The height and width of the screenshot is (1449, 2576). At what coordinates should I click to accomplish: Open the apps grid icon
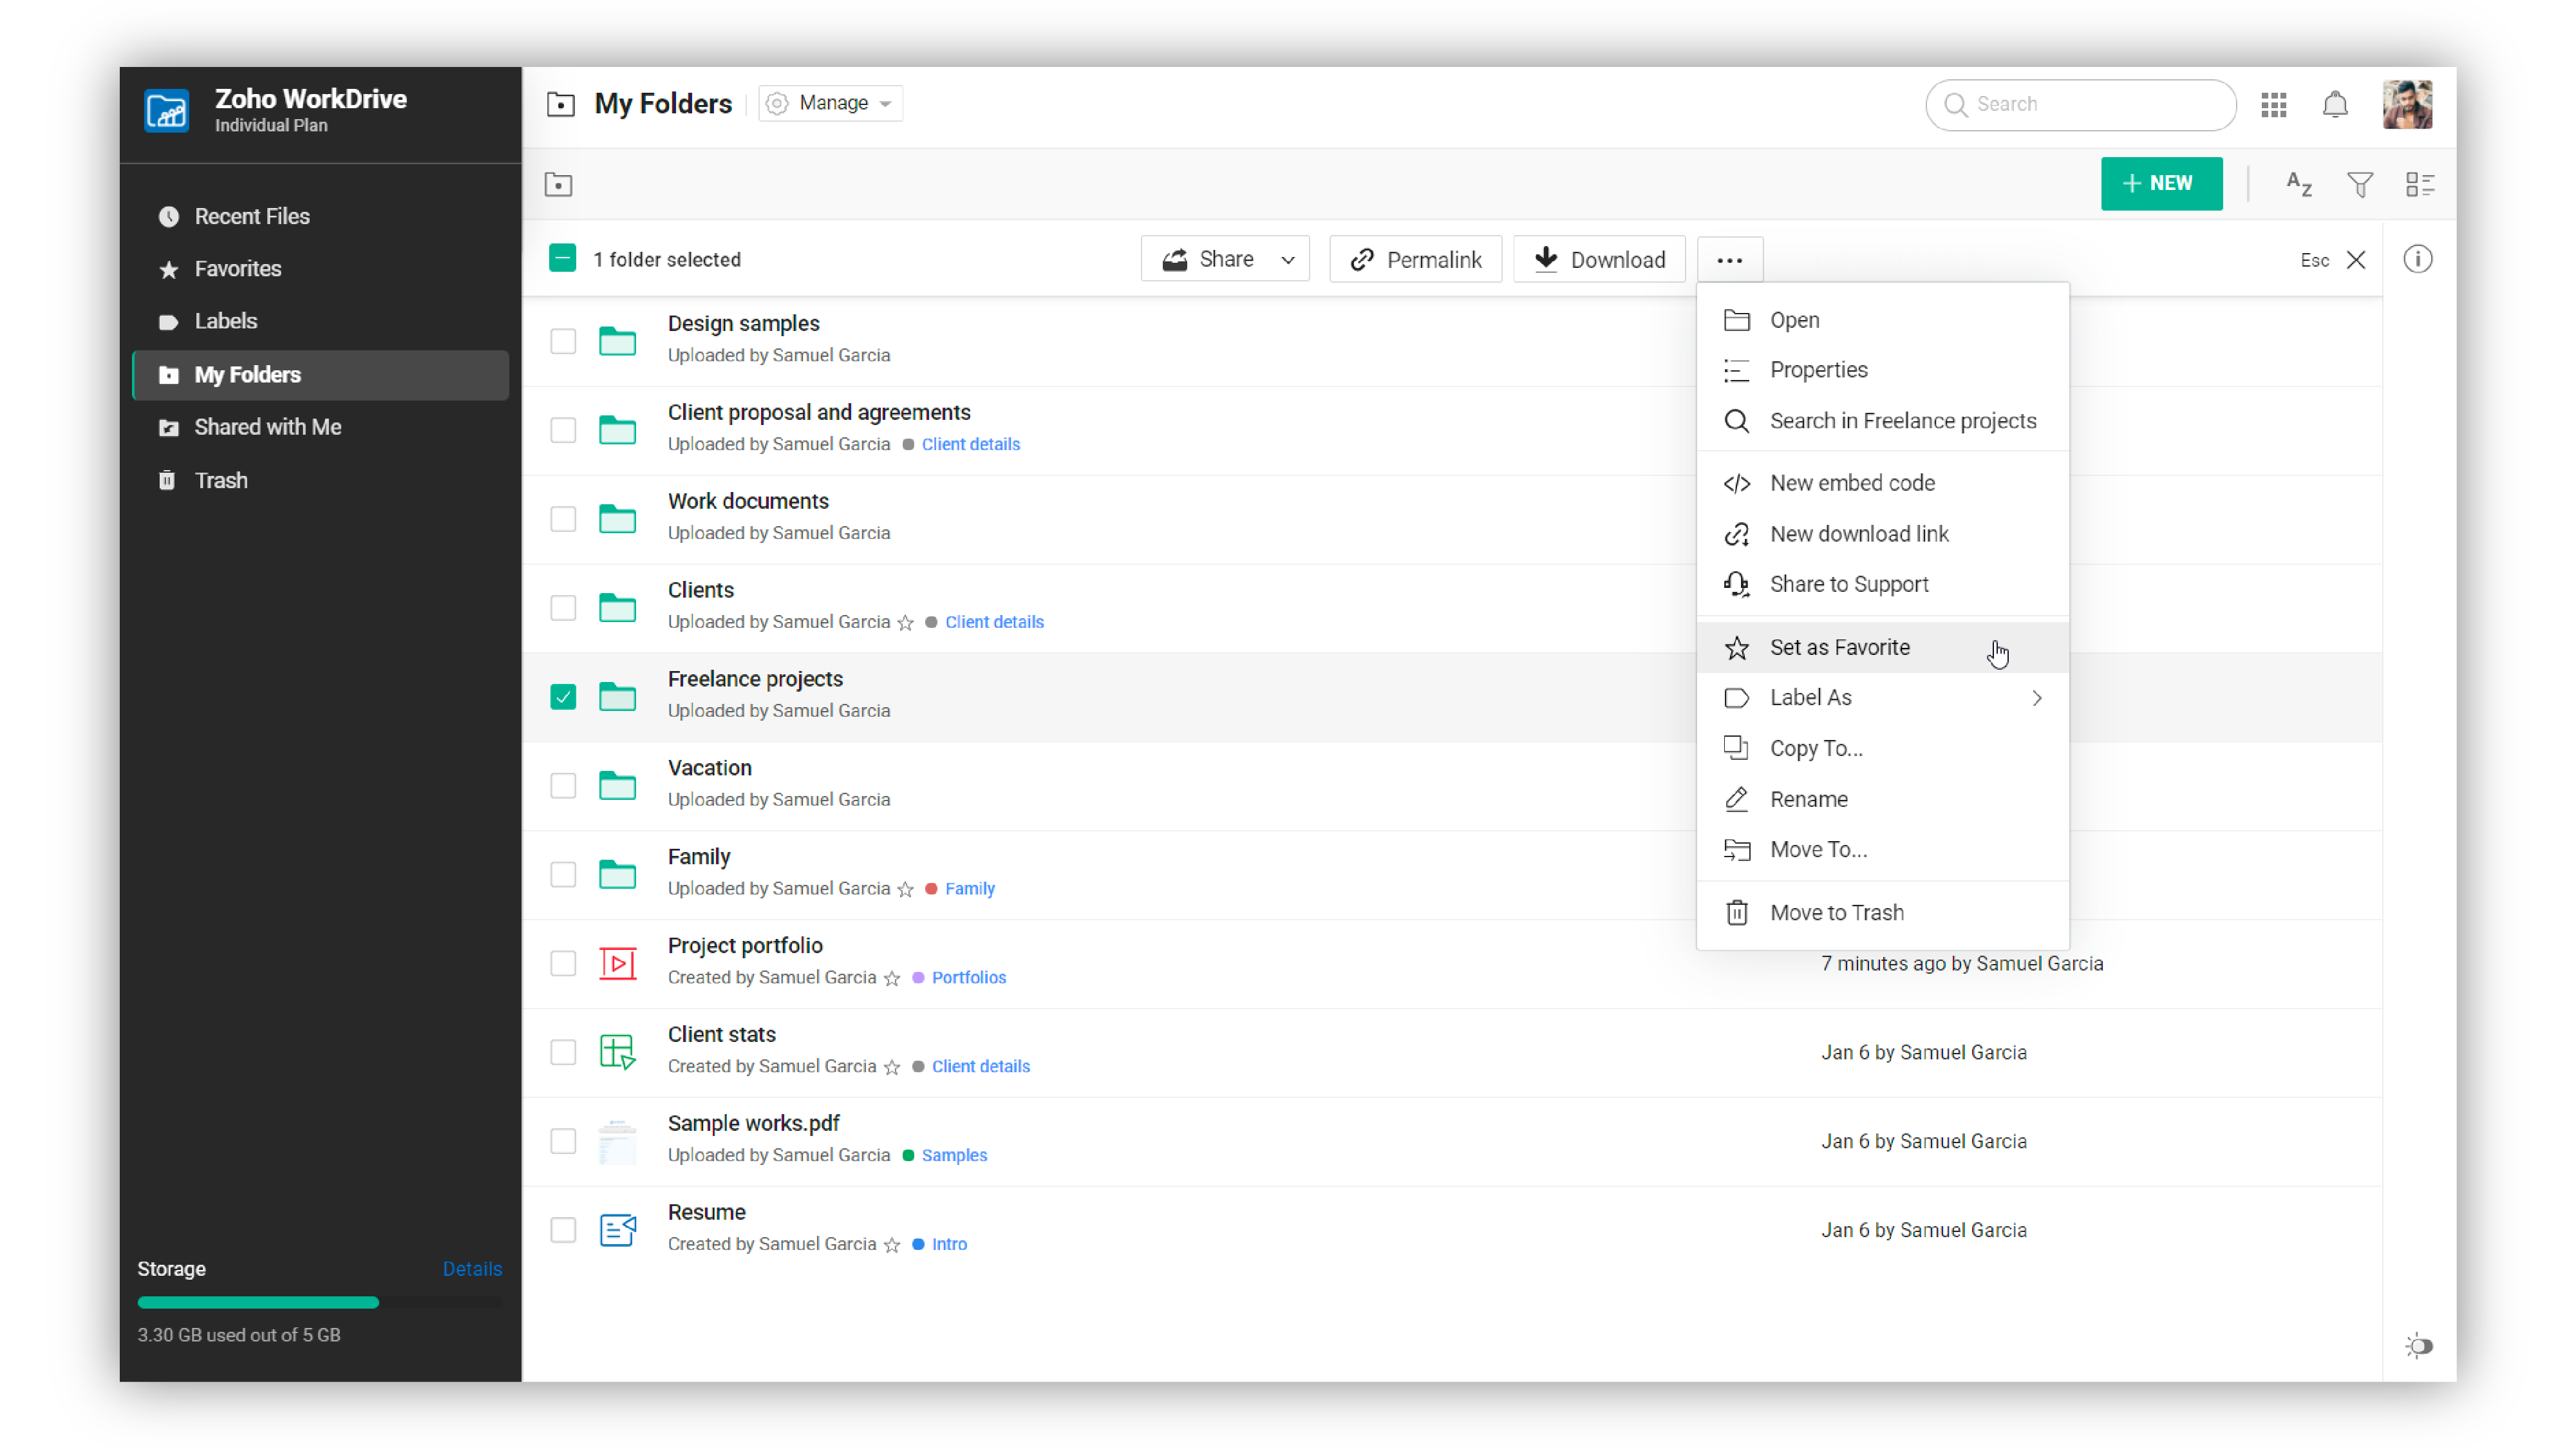point(2273,104)
